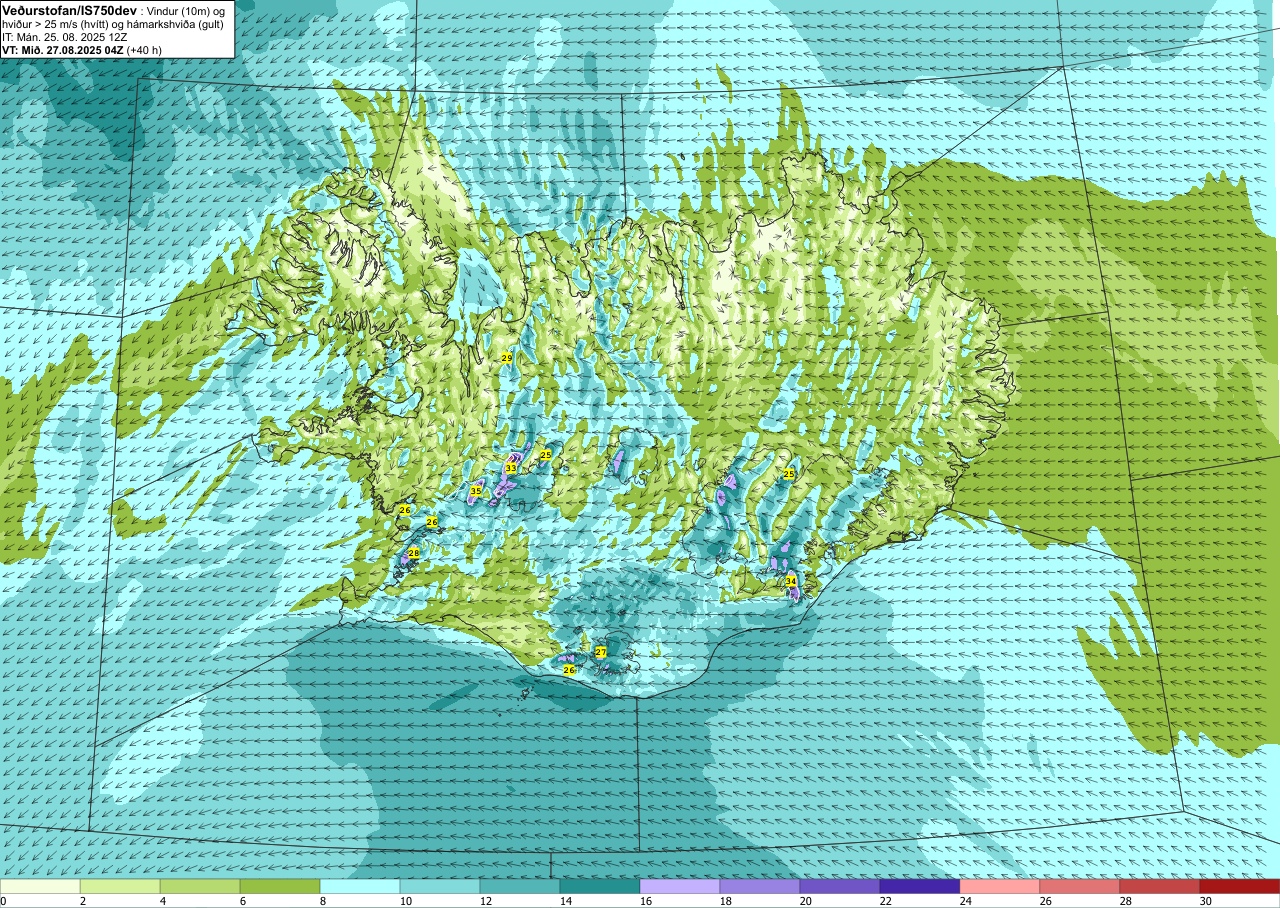Image resolution: width=1280 pixels, height=908 pixels.
Task: Click the lavender 16–18 m/s legend swatch
Action: coord(680,886)
